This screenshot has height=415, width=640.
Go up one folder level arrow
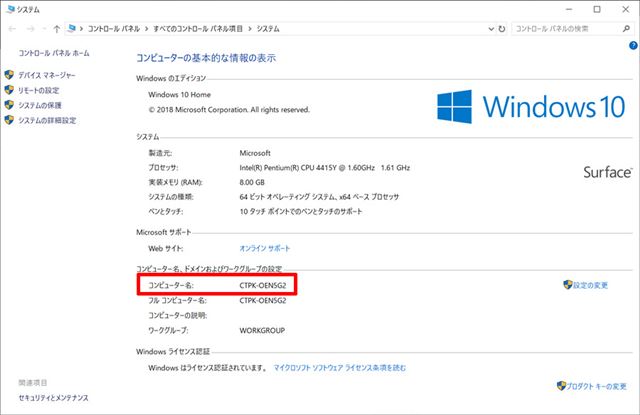click(57, 29)
